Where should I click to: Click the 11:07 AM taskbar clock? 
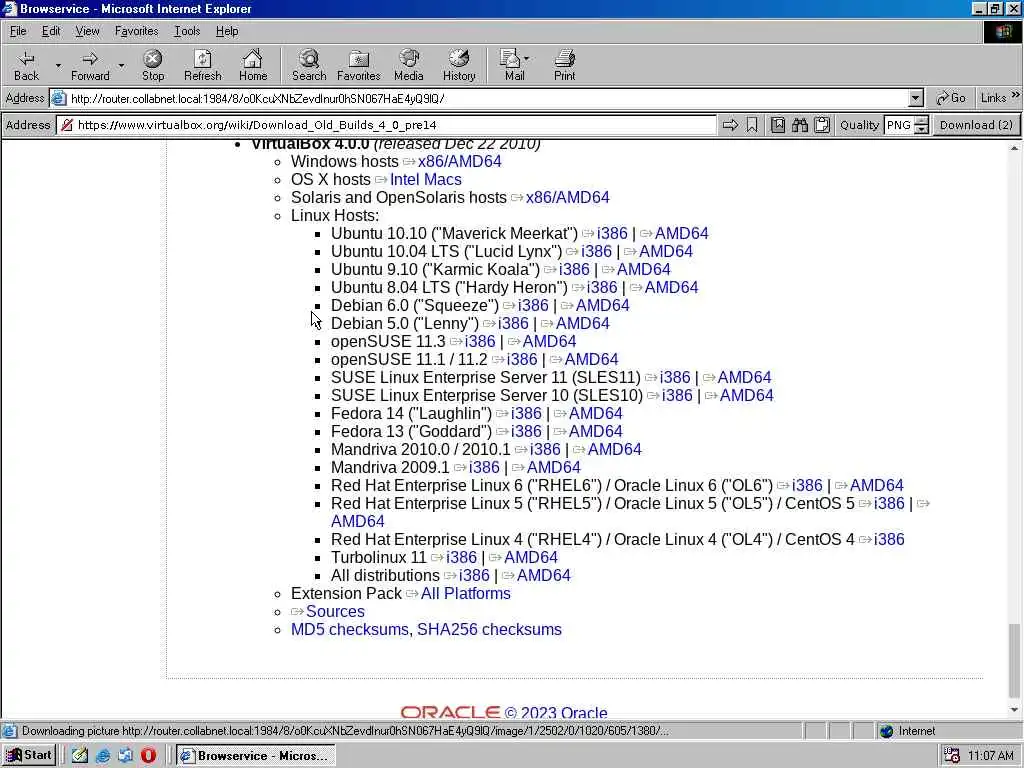[991, 756]
